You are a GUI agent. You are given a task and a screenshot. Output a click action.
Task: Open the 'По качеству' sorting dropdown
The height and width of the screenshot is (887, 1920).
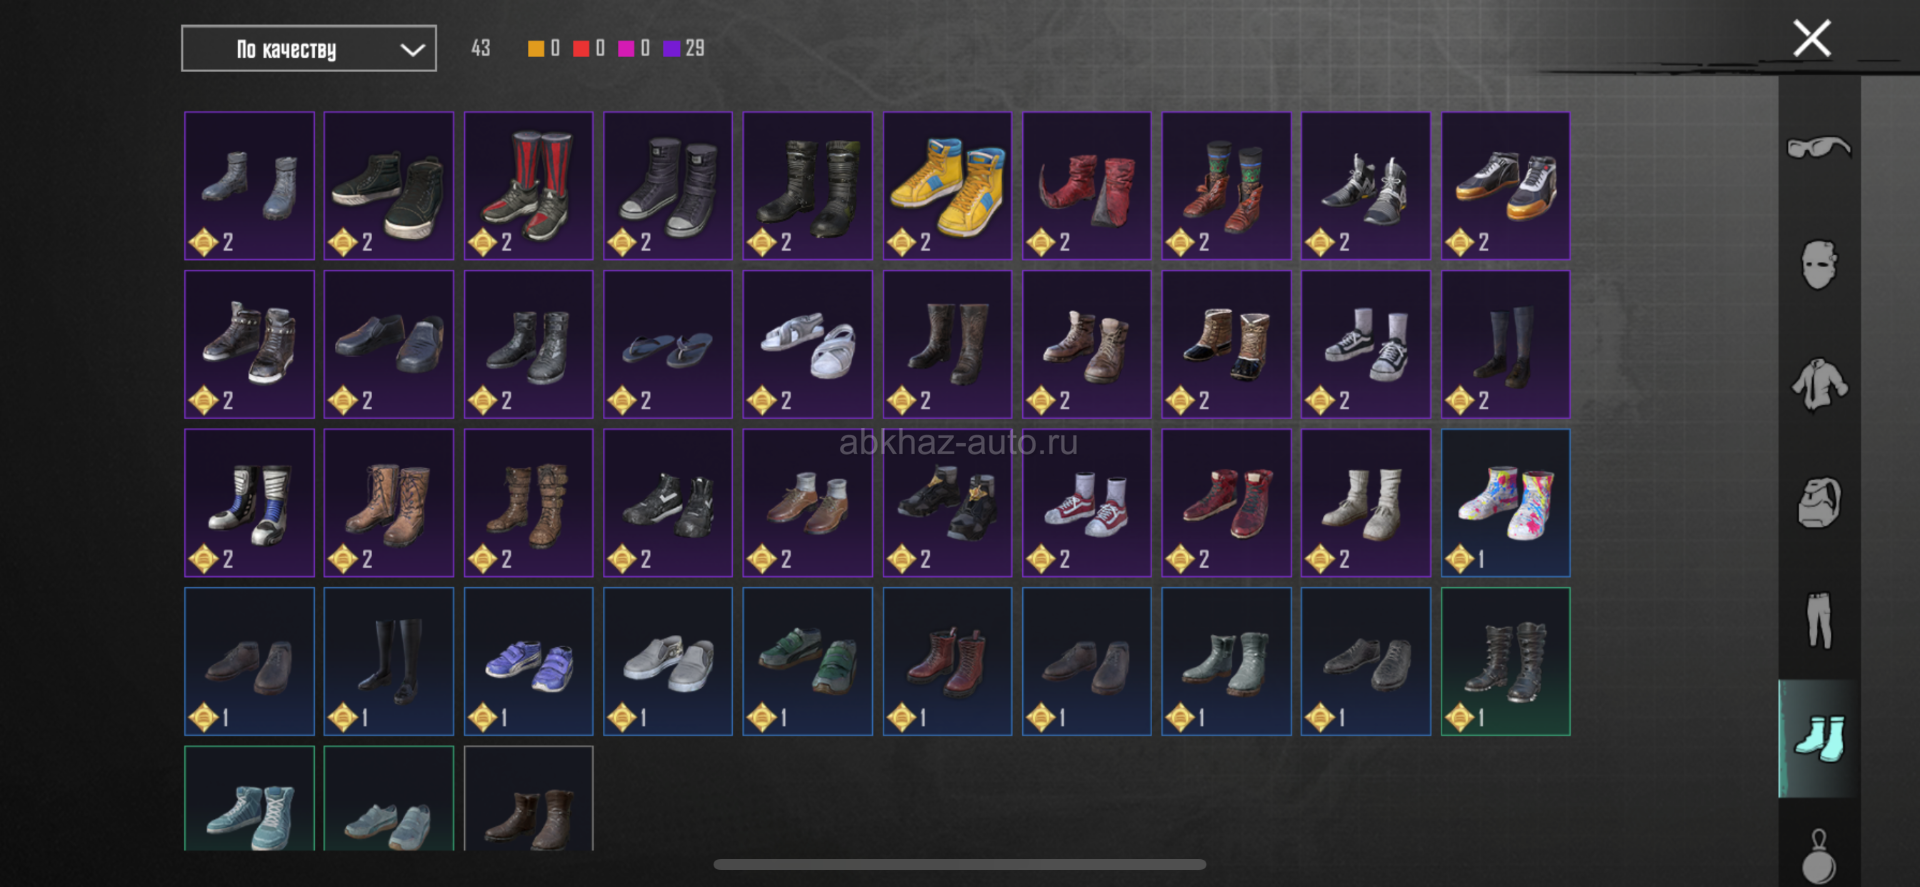(x=309, y=49)
